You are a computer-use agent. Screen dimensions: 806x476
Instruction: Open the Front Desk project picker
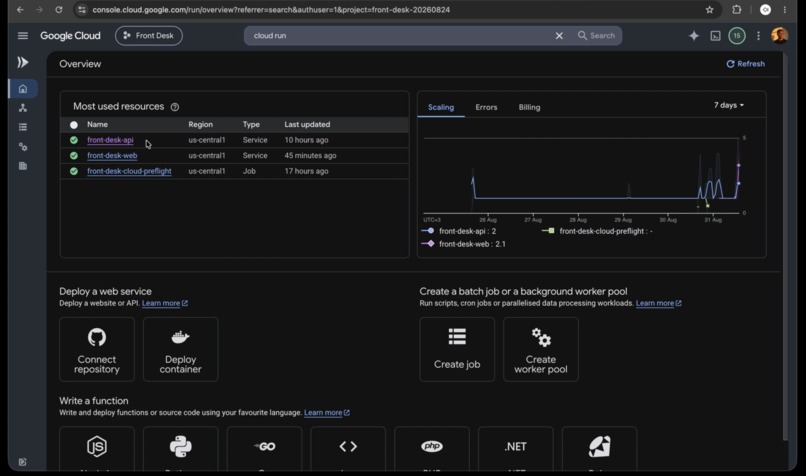pos(149,35)
